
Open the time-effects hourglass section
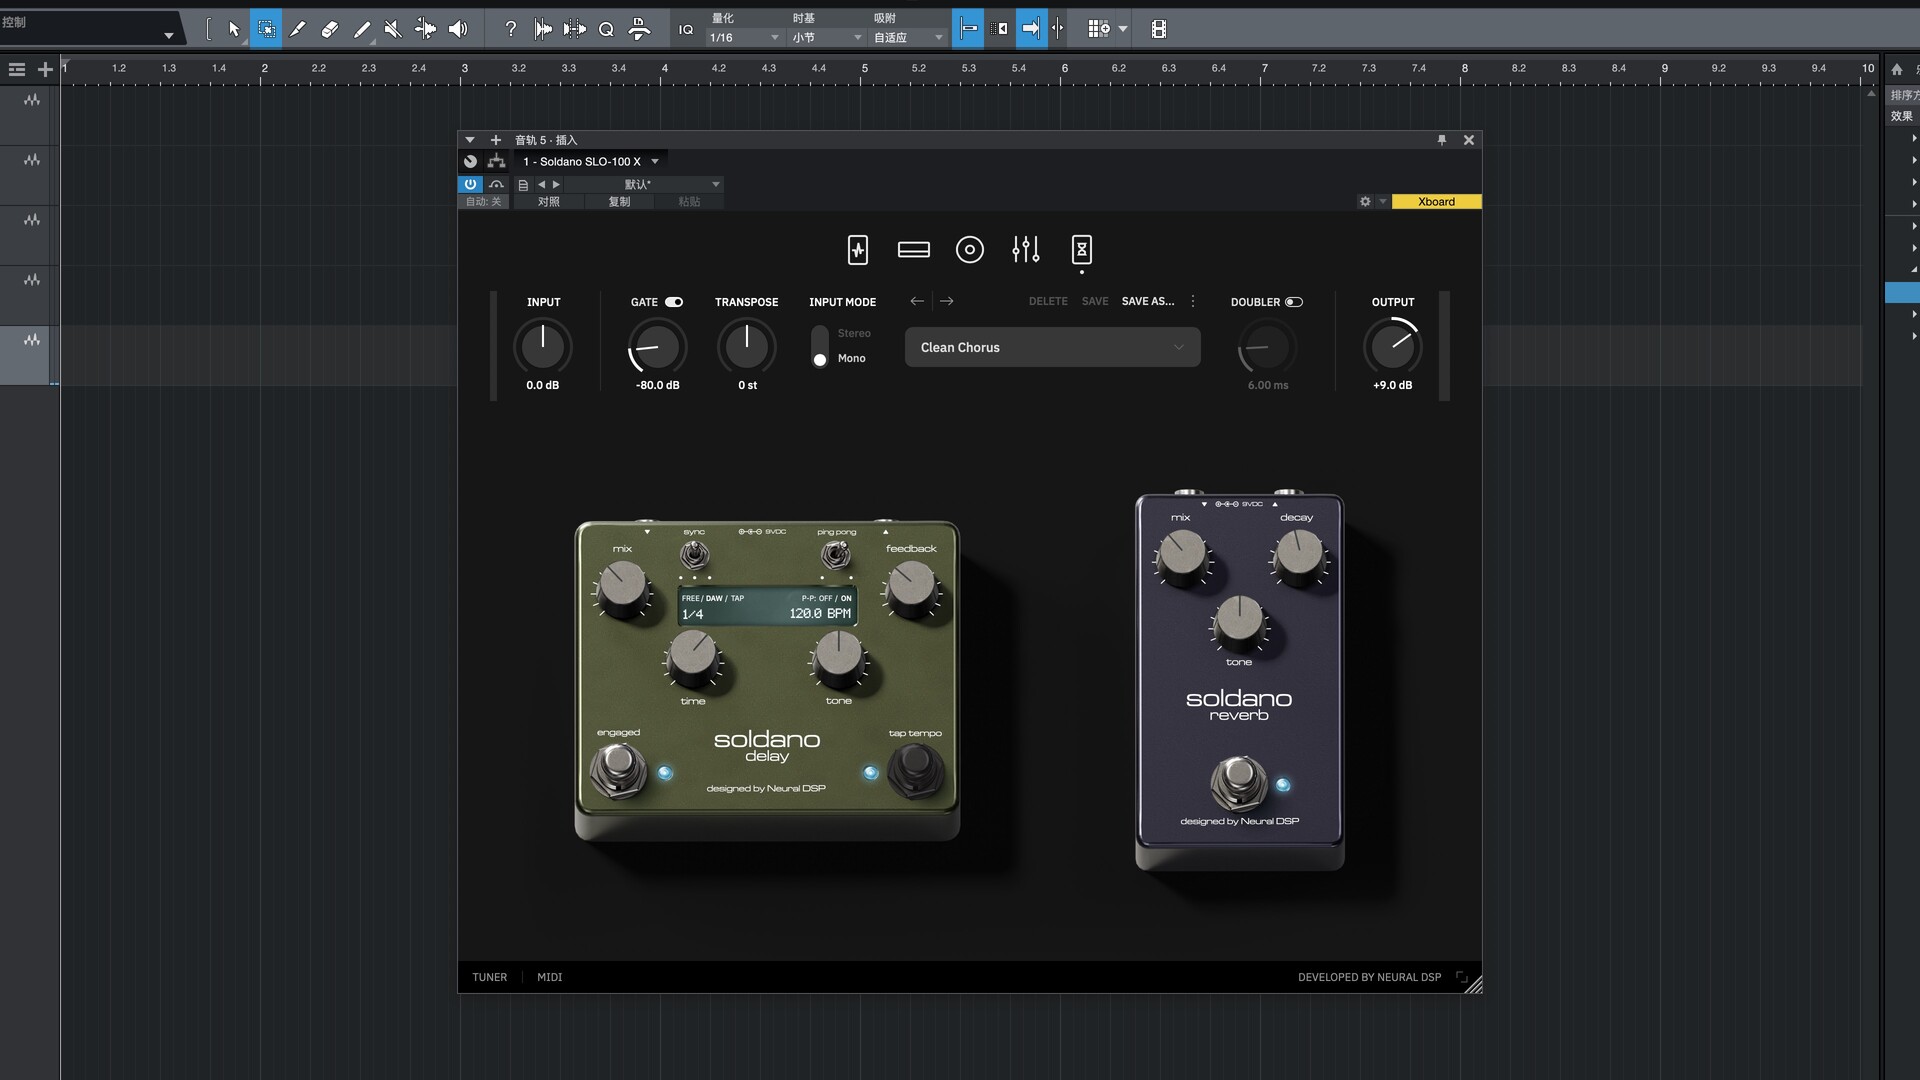coord(1081,250)
